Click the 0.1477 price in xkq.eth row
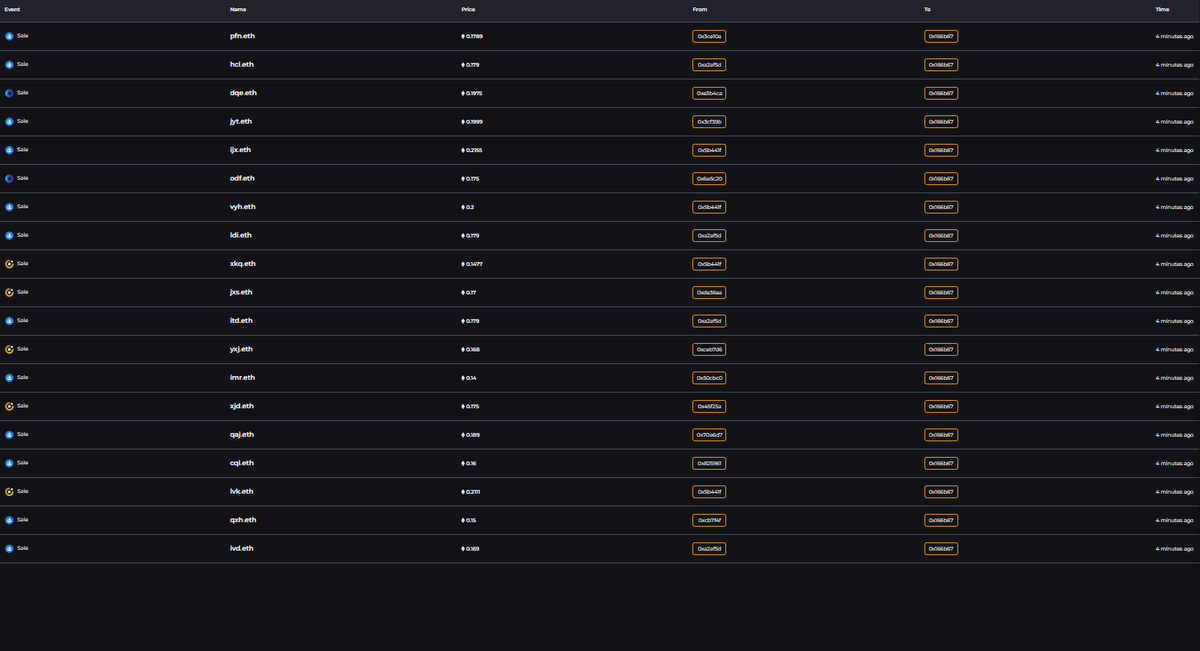The height and width of the screenshot is (651, 1200). point(474,264)
